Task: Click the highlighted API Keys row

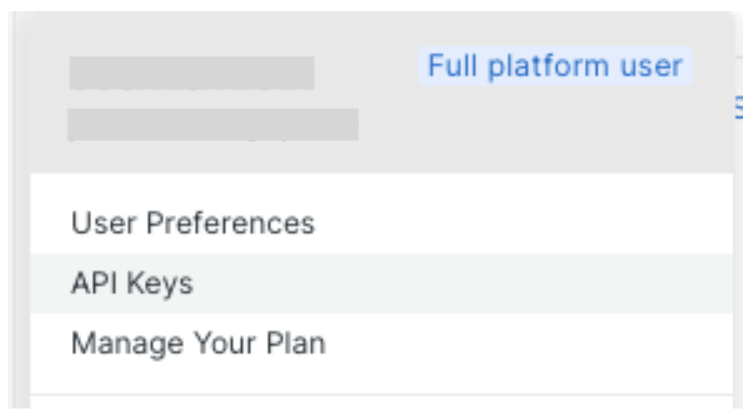Action: pos(380,284)
